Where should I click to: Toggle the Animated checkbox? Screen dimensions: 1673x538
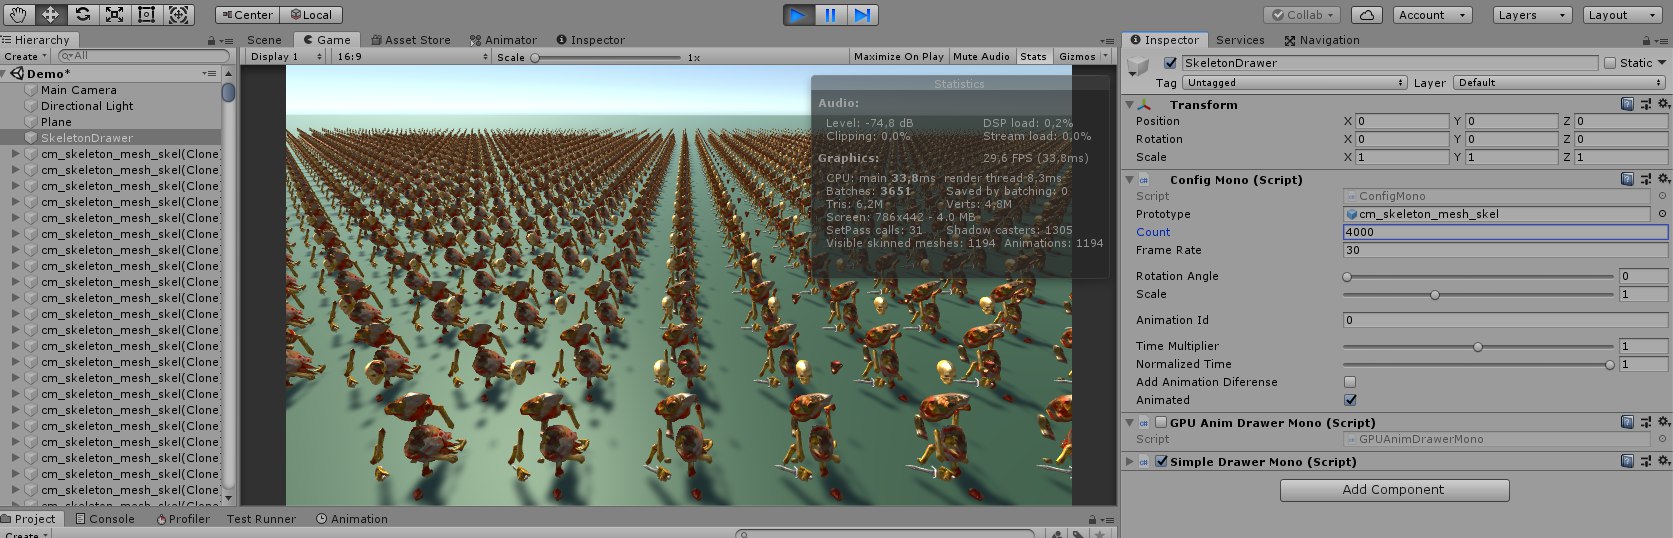[x=1350, y=400]
